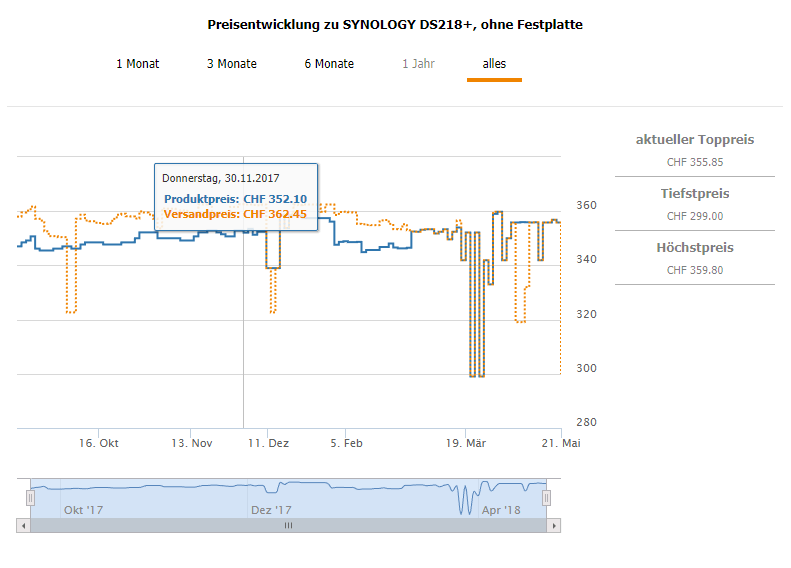Select the 'alles' range tab
This screenshot has width=791, height=568.
click(x=494, y=64)
